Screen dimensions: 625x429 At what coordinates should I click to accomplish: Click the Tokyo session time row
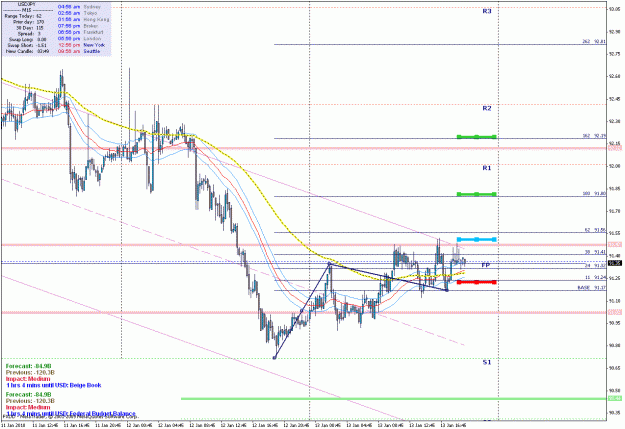click(x=78, y=13)
